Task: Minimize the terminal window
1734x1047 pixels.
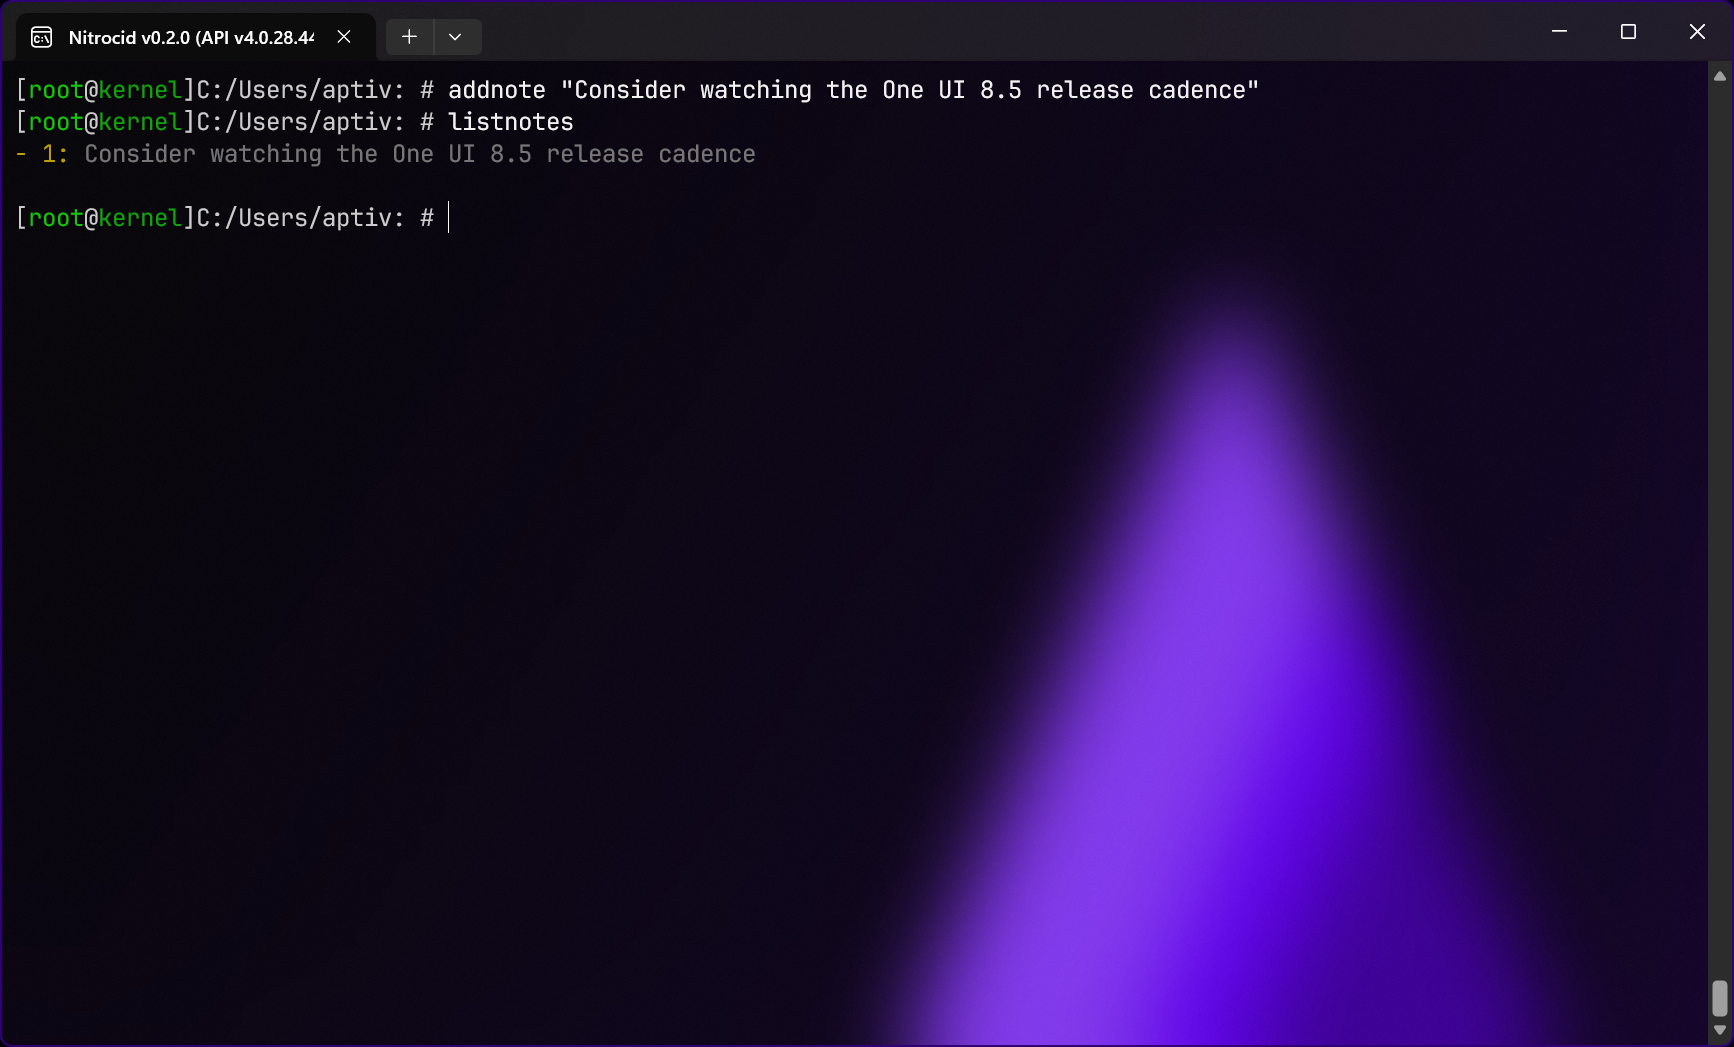Action: [x=1559, y=32]
